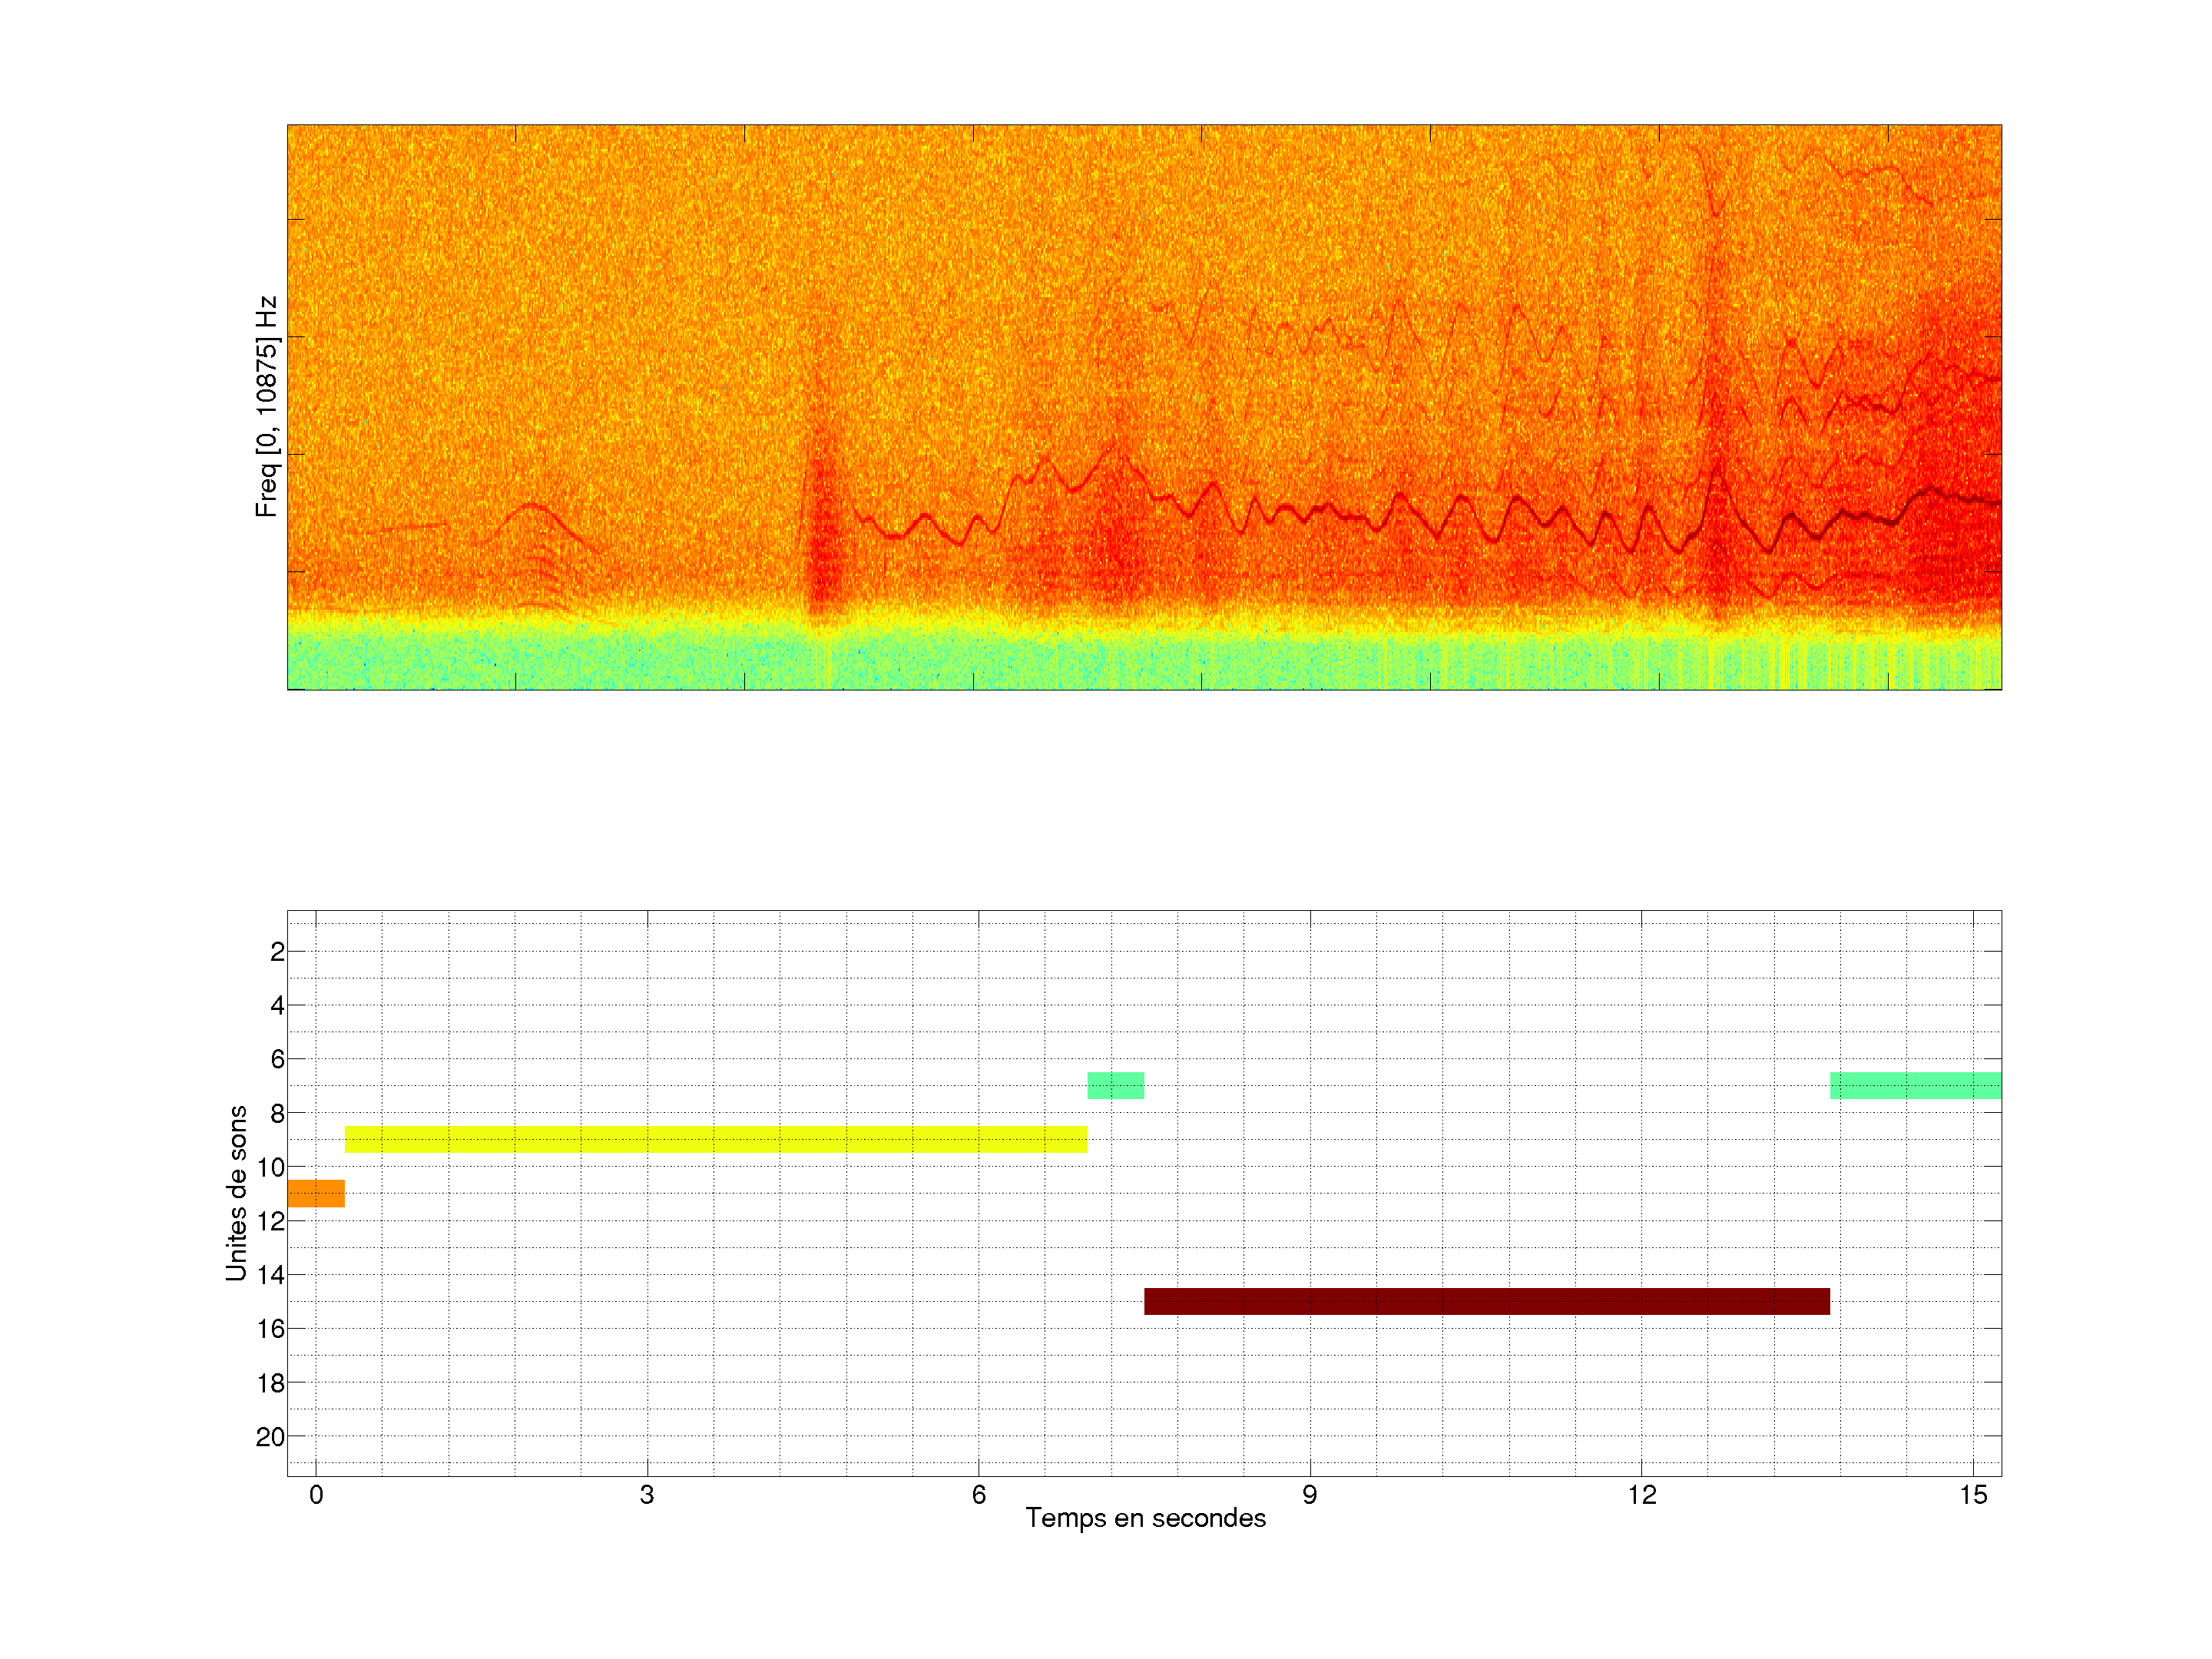Click the y-axis tick label 20

click(x=271, y=1437)
